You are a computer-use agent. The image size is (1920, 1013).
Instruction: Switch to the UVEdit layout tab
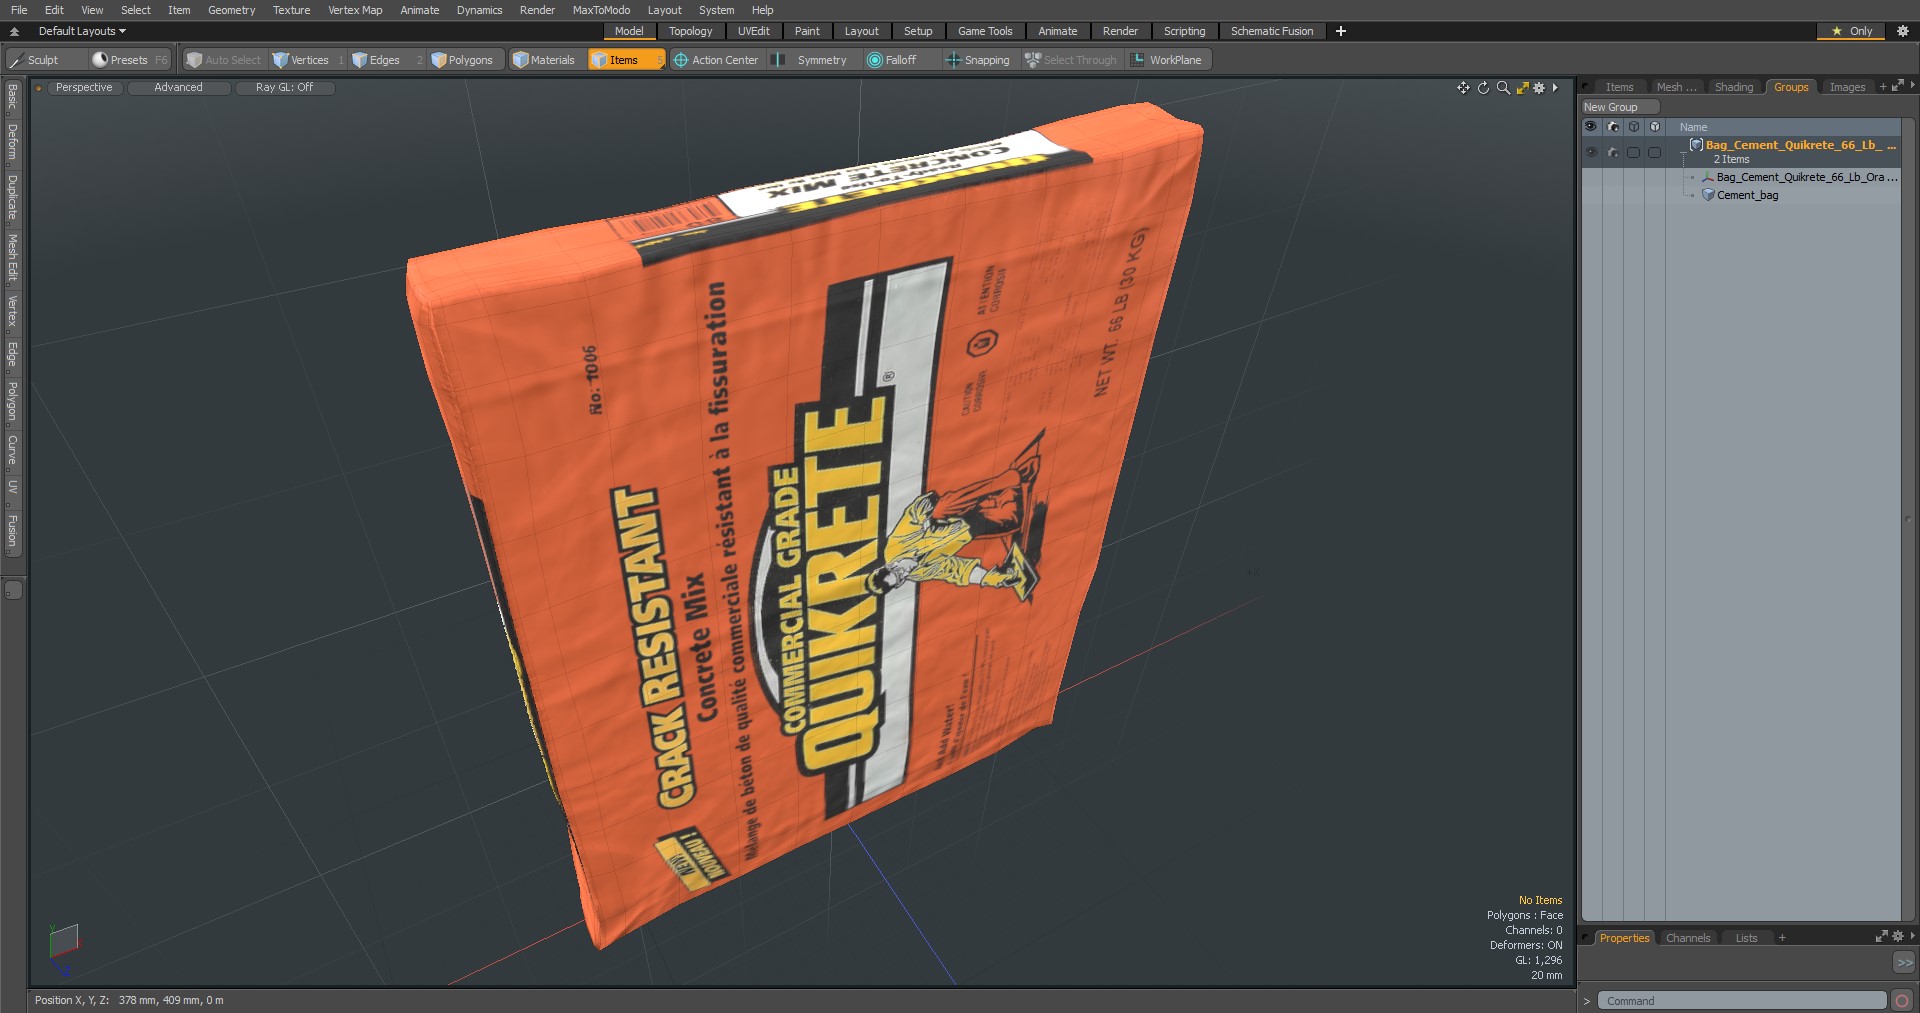click(753, 31)
